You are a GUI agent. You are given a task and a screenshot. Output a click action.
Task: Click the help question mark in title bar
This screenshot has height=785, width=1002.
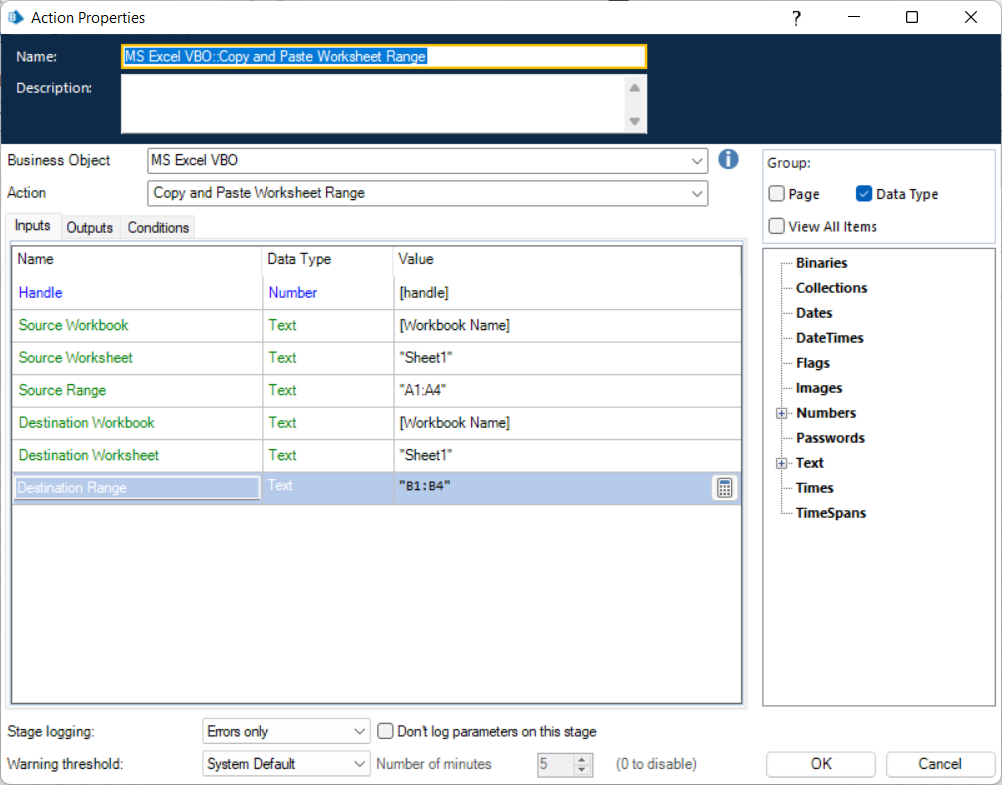(x=796, y=18)
